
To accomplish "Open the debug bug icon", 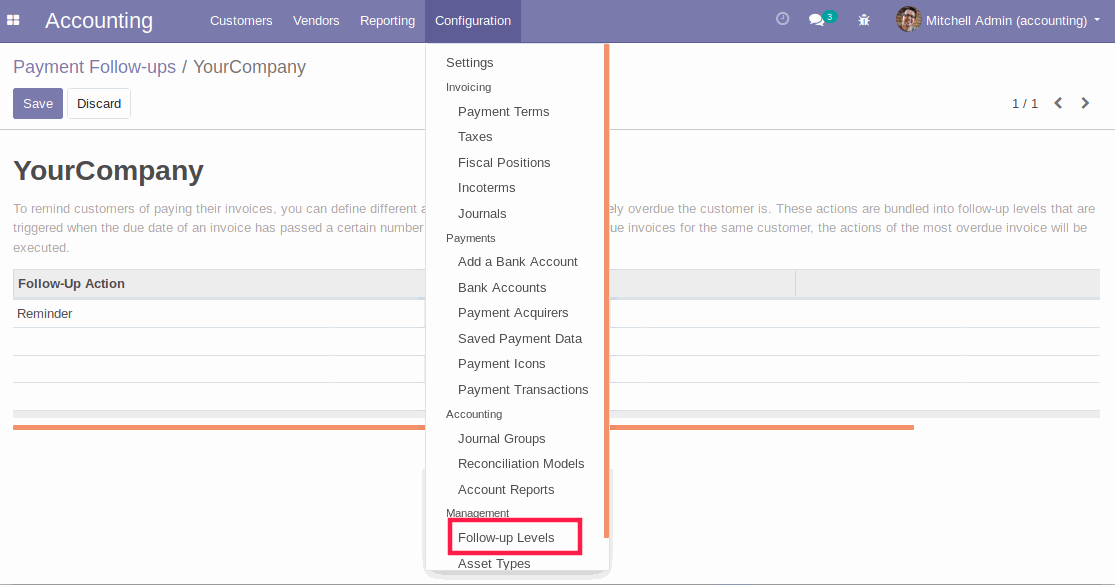I will click(864, 21).
